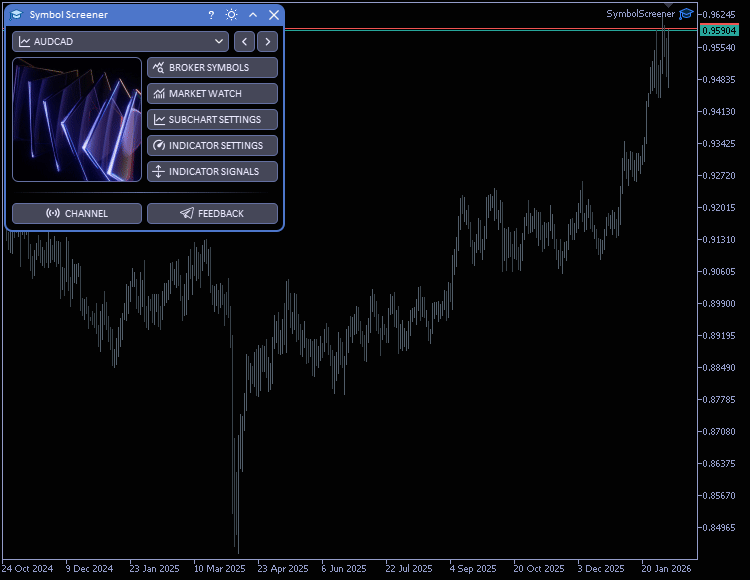750x580 pixels.
Task: Click the 0.92720 price scale label
Action: pos(719,175)
